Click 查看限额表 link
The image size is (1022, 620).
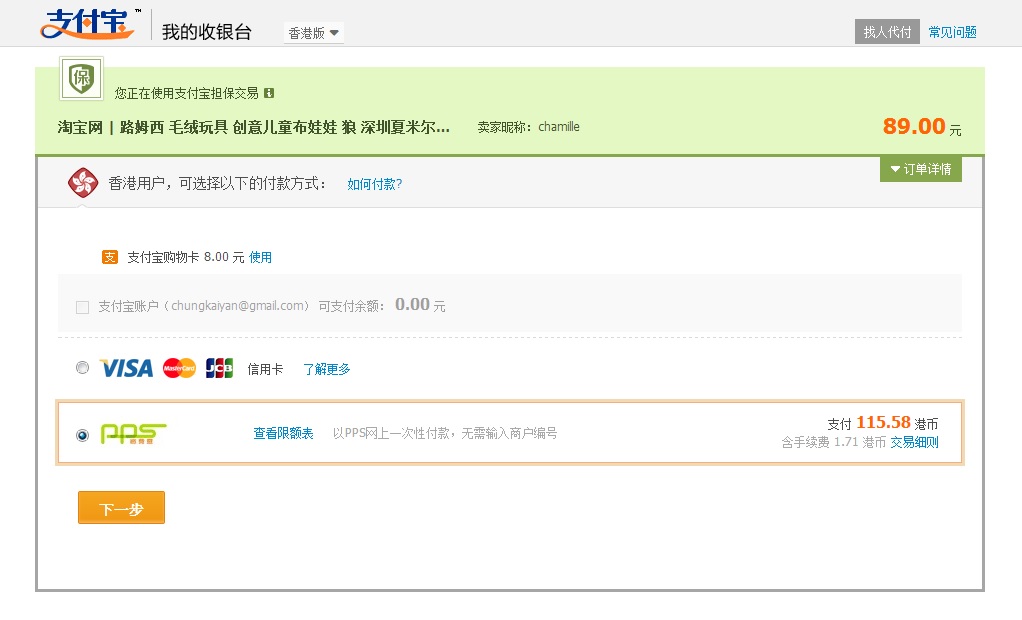click(x=283, y=433)
